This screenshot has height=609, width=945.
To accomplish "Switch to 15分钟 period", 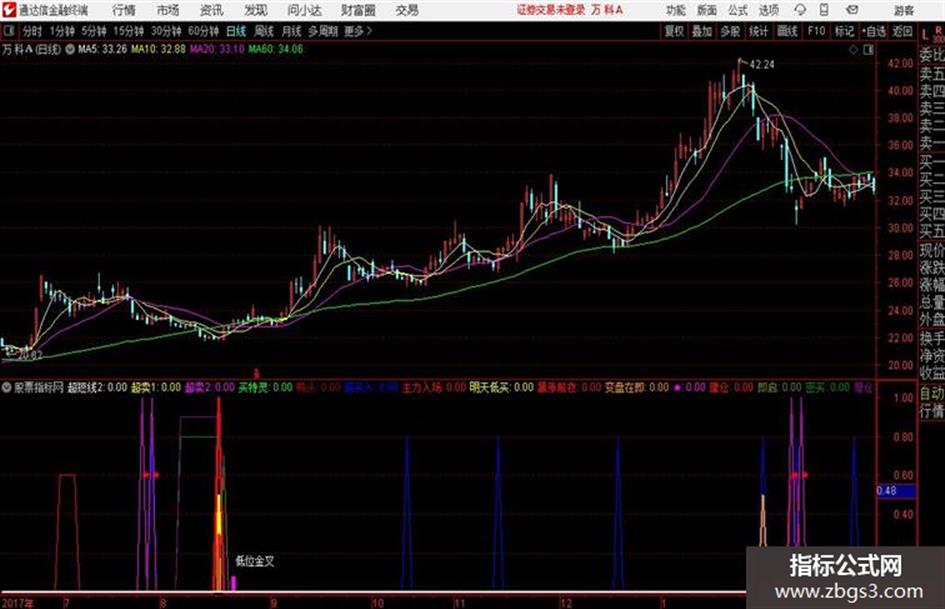I will 128,31.
